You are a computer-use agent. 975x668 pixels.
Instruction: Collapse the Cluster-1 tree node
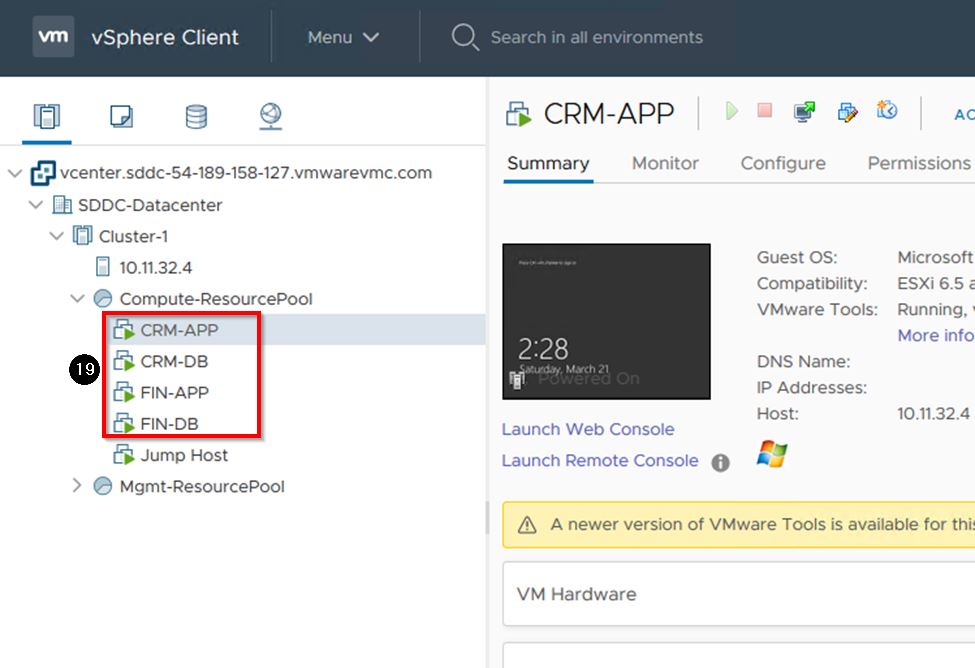tap(57, 237)
